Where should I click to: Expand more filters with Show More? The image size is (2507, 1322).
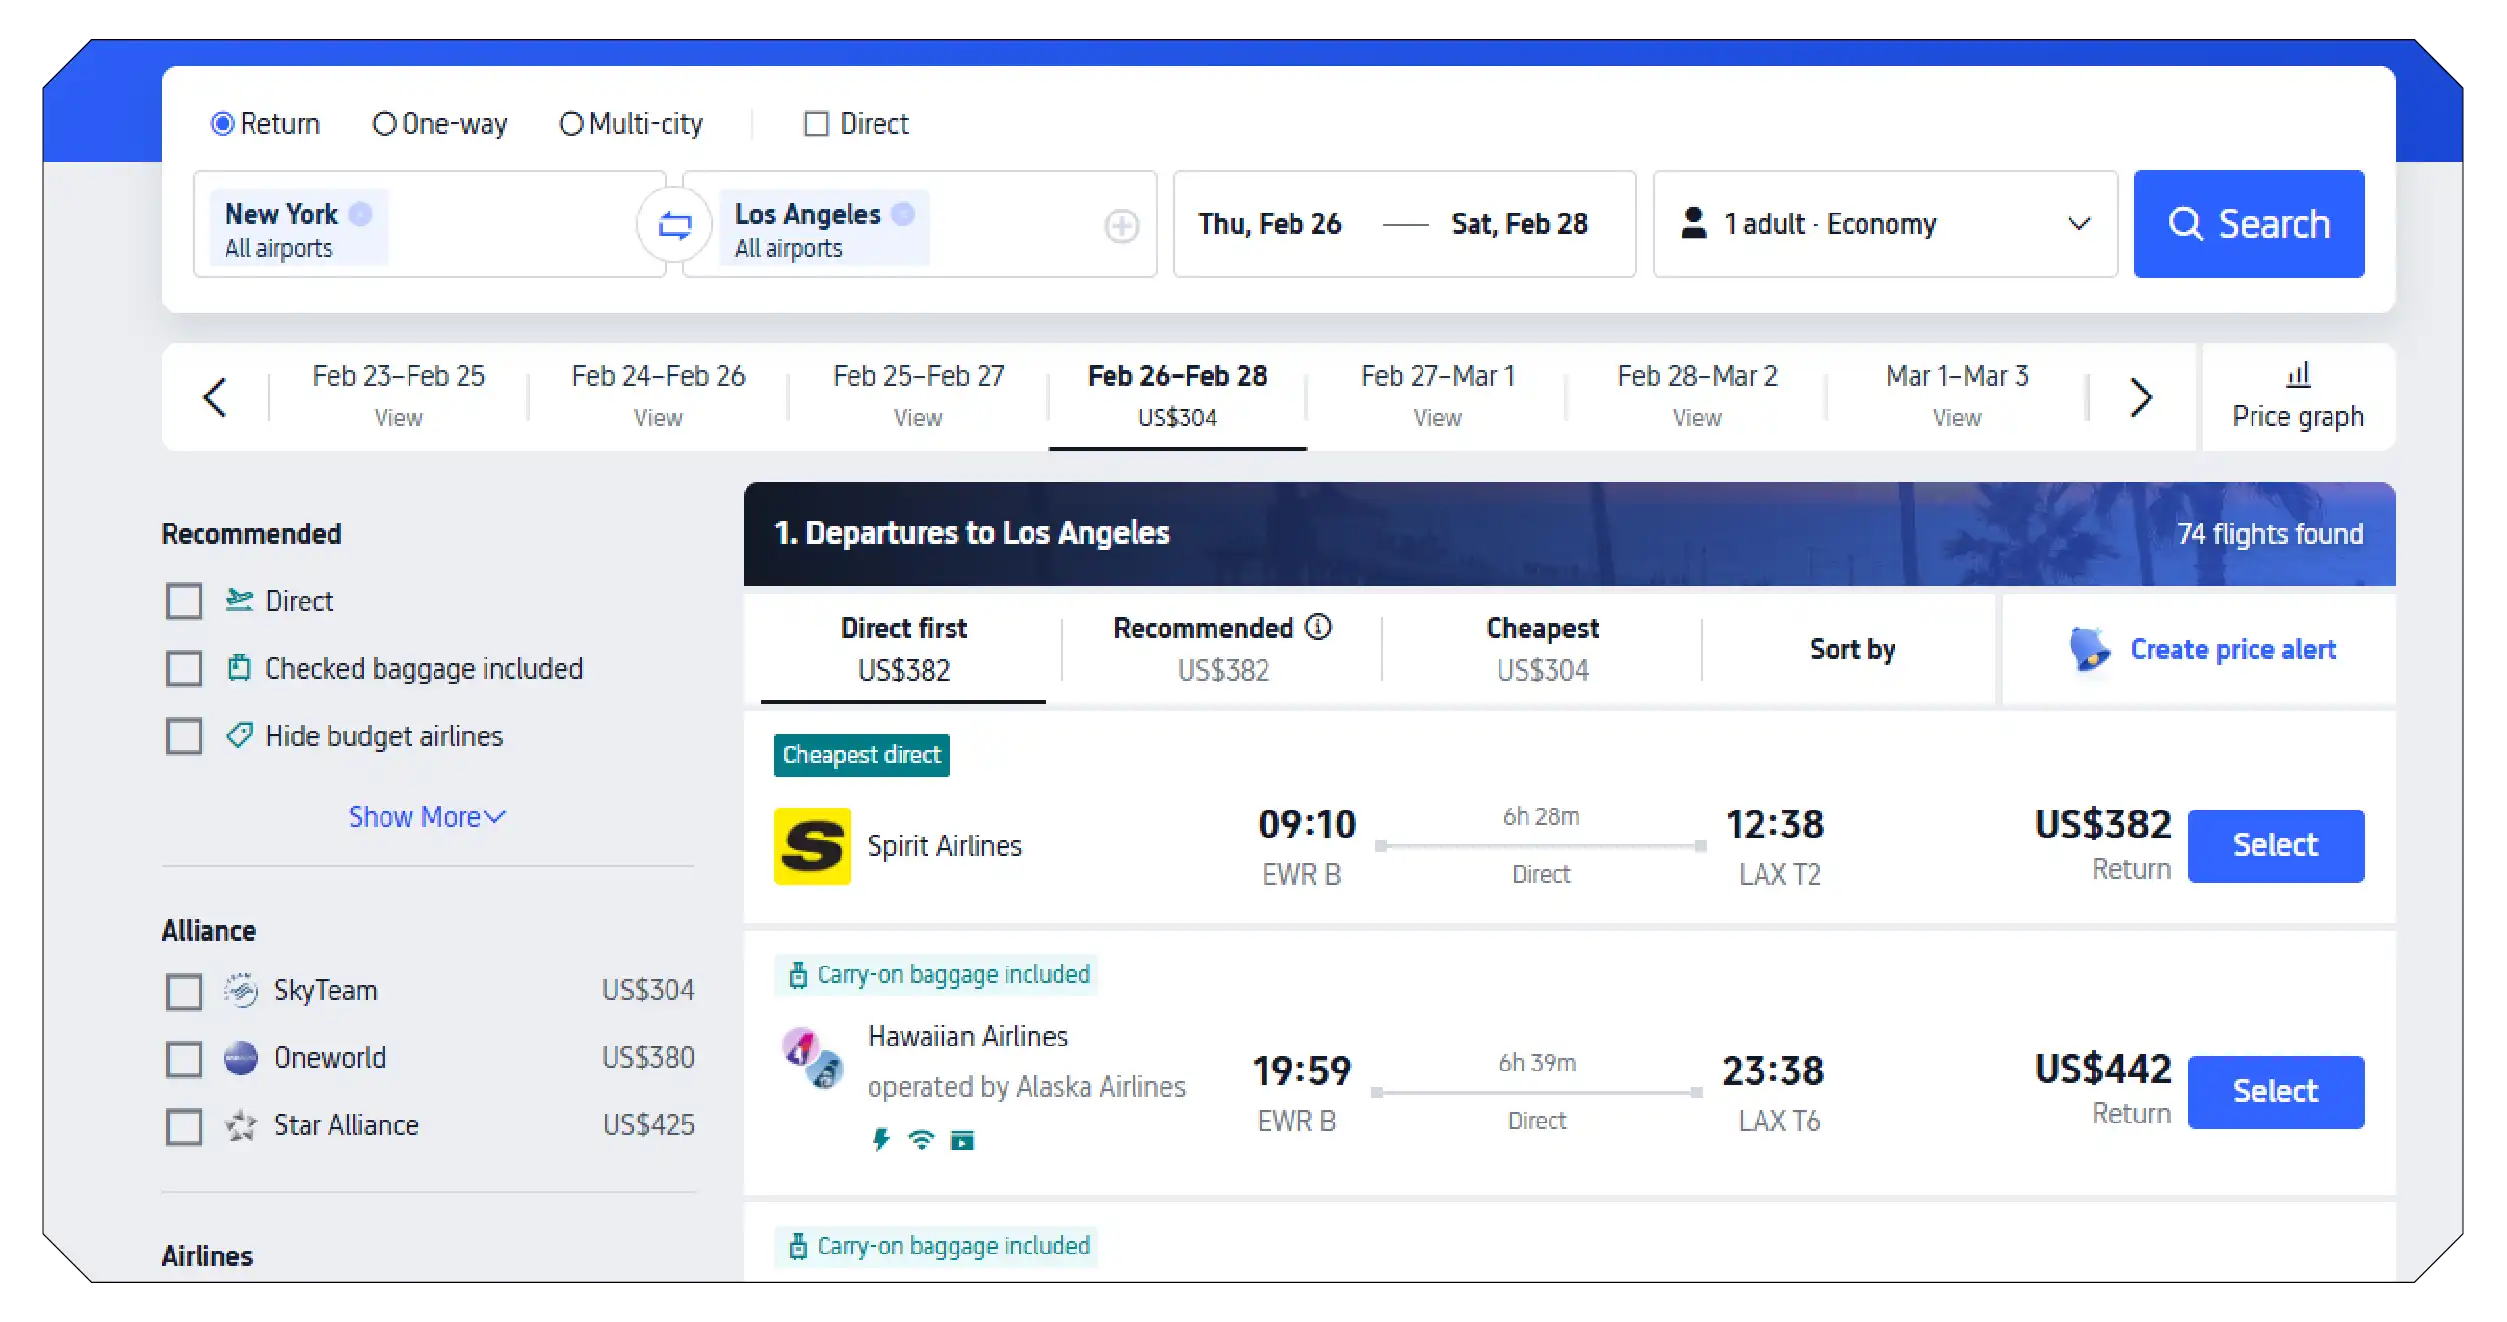tap(427, 817)
